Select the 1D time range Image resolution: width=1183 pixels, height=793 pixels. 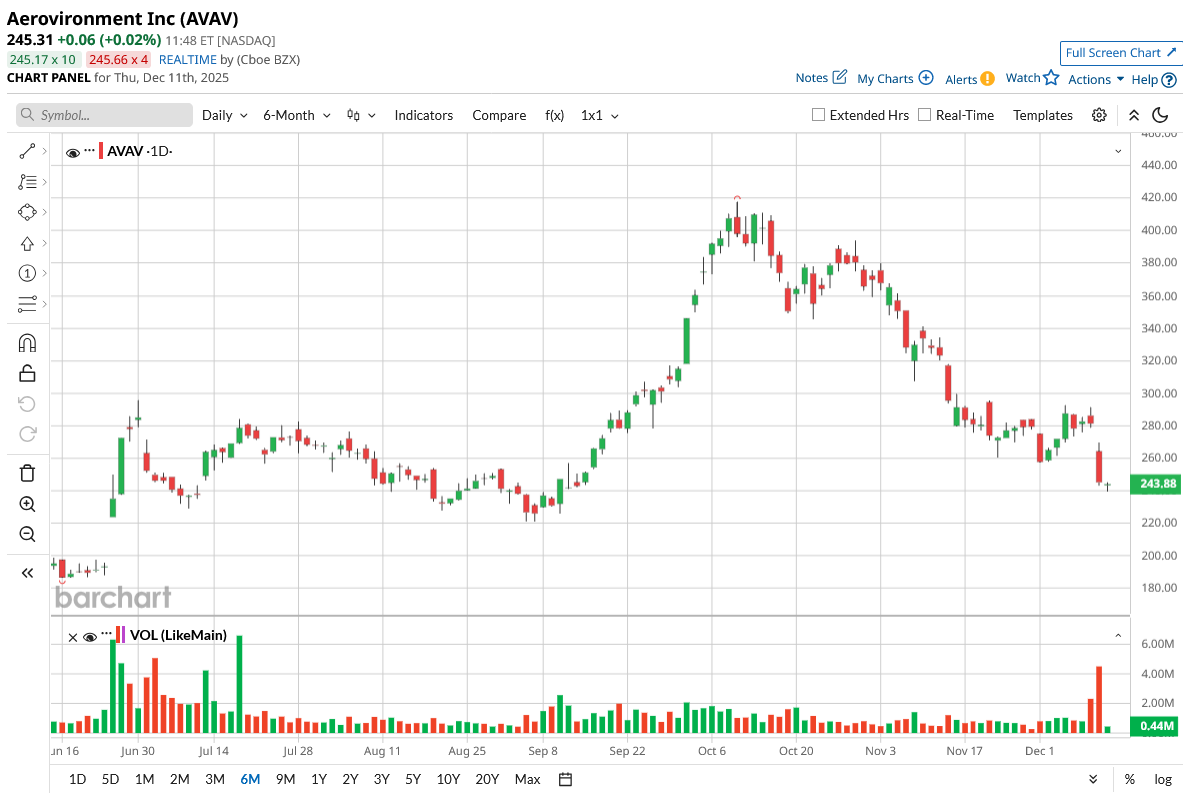pyautogui.click(x=77, y=779)
